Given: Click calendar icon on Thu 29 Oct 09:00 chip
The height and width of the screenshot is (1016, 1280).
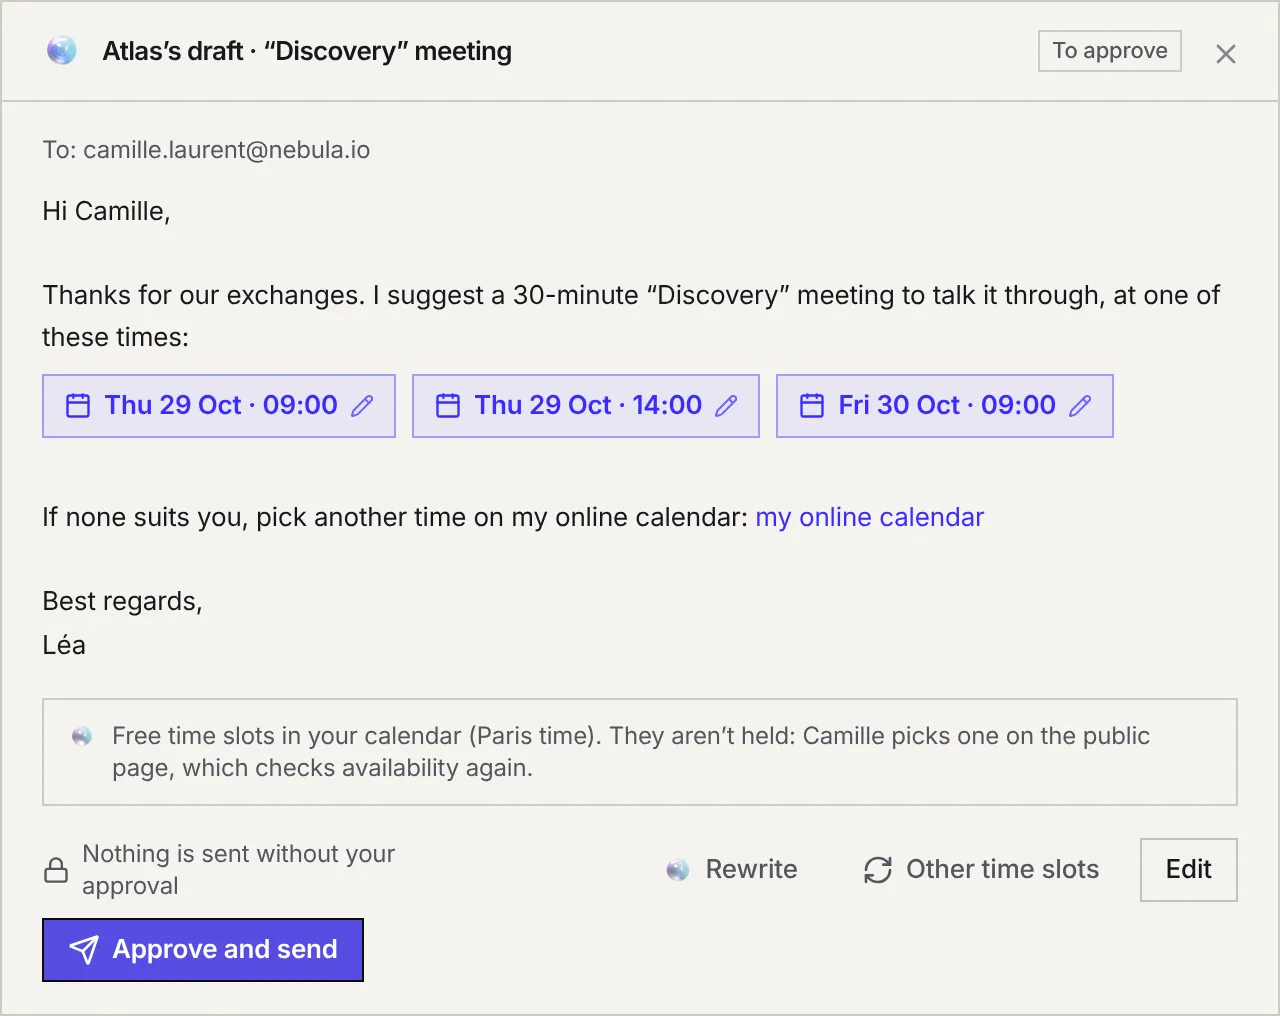Looking at the screenshot, I should point(78,406).
